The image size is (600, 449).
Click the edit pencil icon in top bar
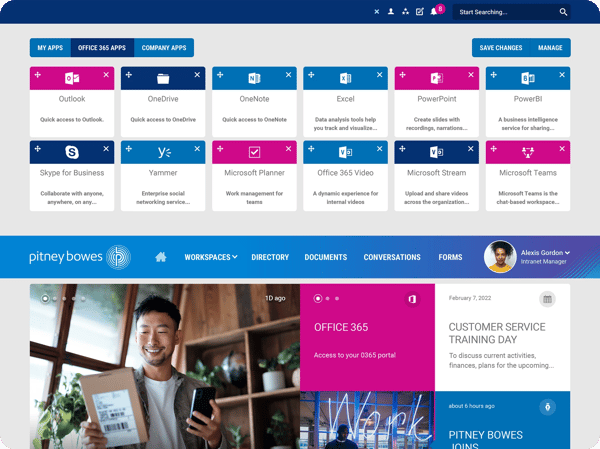(x=420, y=12)
